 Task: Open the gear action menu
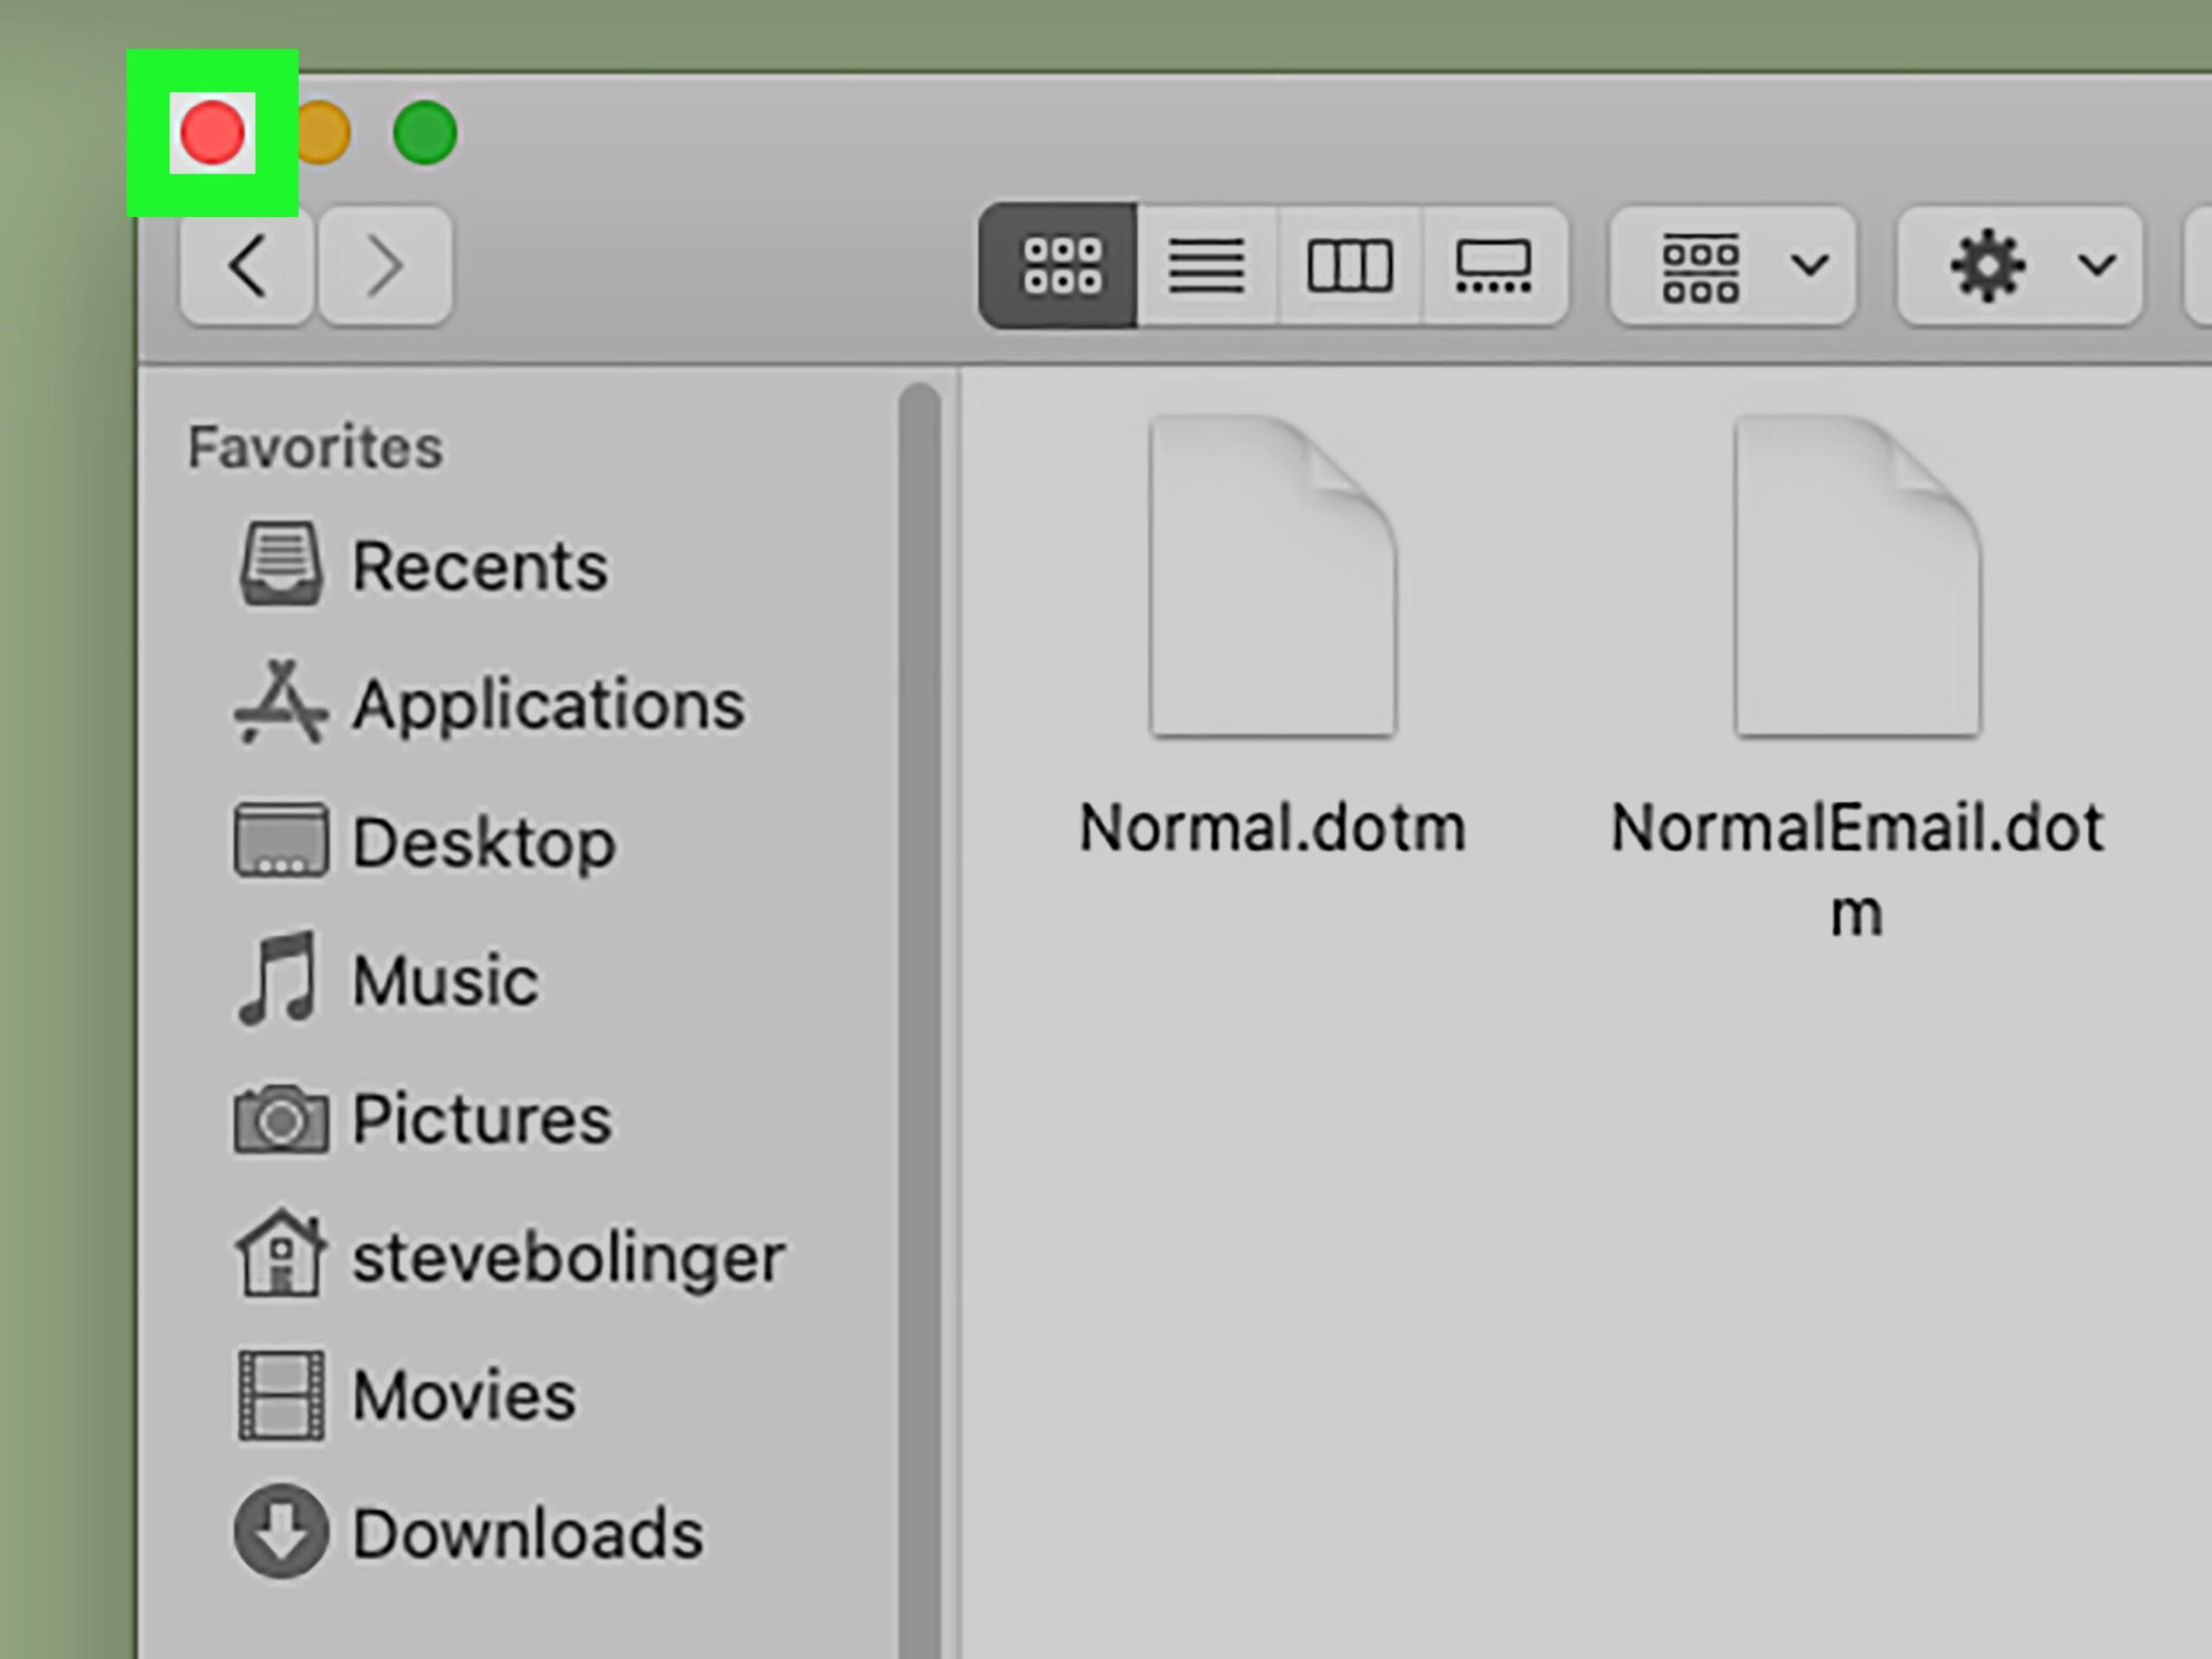[1987, 266]
